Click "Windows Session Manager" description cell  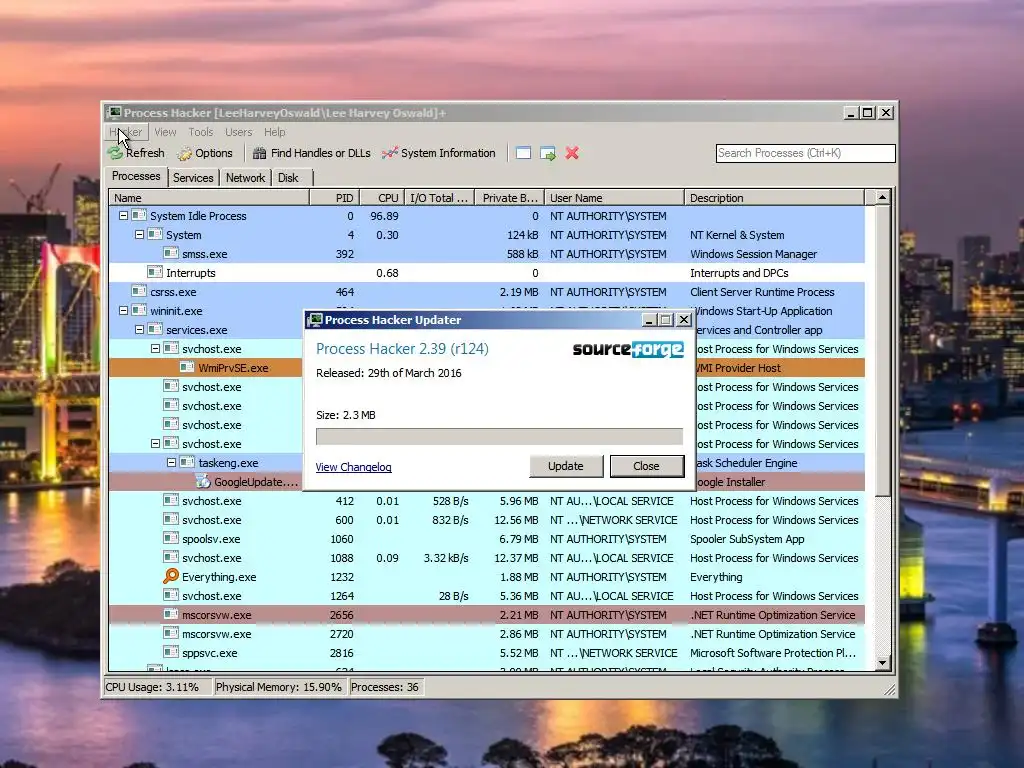point(754,253)
